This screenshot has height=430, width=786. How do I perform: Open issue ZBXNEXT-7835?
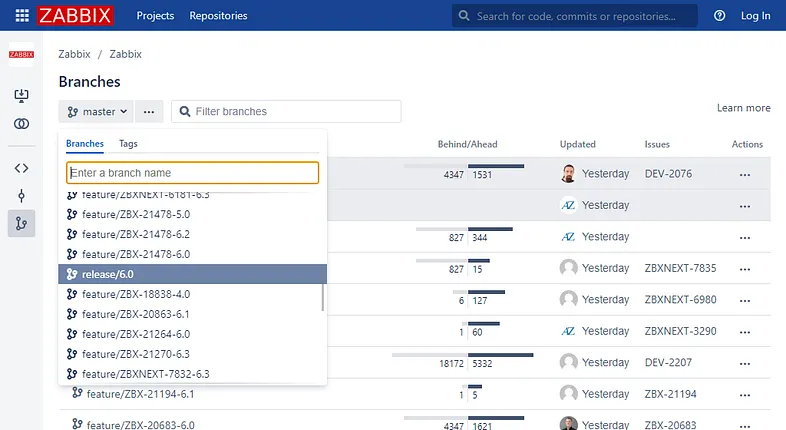(680, 268)
